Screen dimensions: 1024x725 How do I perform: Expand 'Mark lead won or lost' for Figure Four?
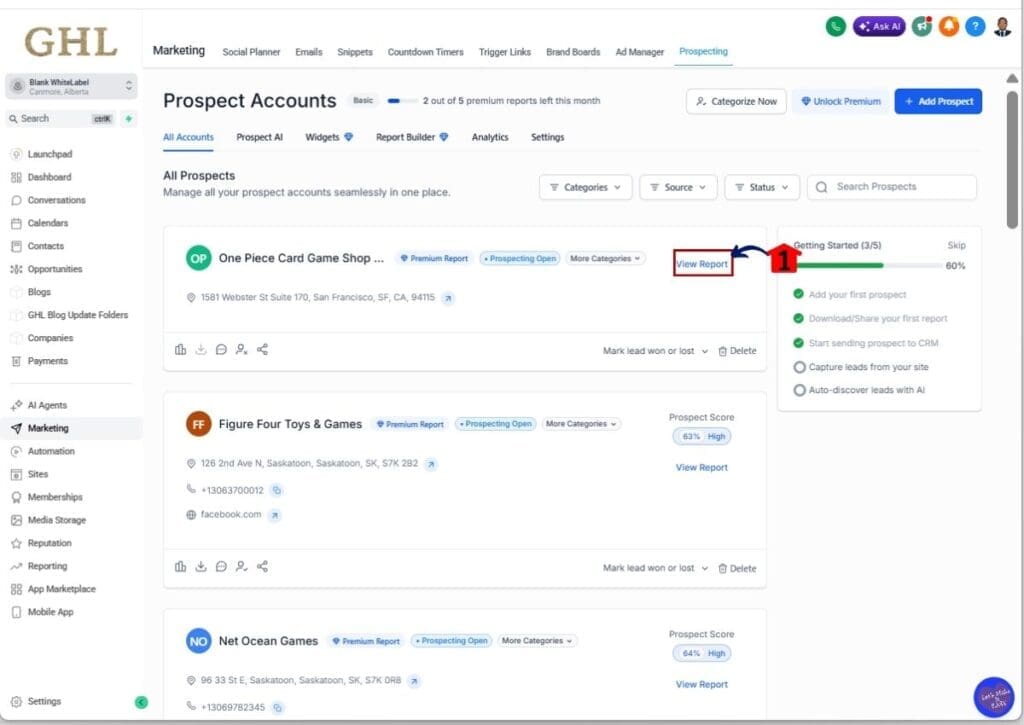[x=655, y=568]
